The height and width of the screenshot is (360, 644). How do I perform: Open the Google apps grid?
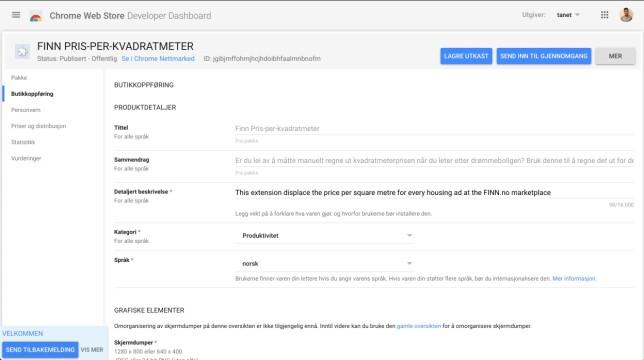tap(604, 15)
